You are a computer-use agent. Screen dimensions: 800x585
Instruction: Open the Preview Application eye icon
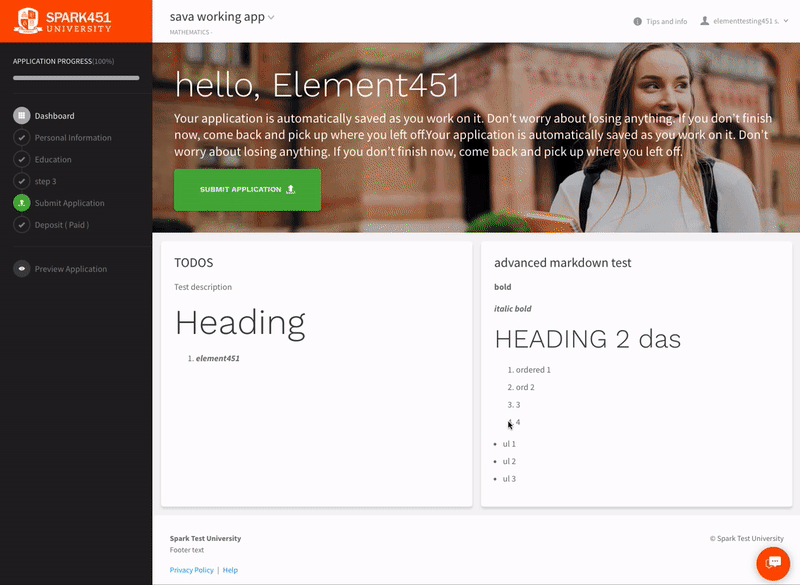click(x=22, y=268)
